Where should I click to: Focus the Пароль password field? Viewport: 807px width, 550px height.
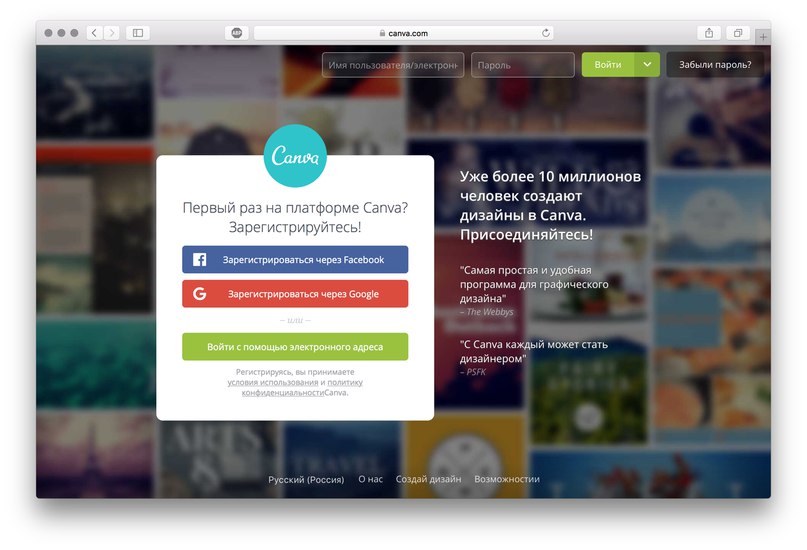(523, 65)
